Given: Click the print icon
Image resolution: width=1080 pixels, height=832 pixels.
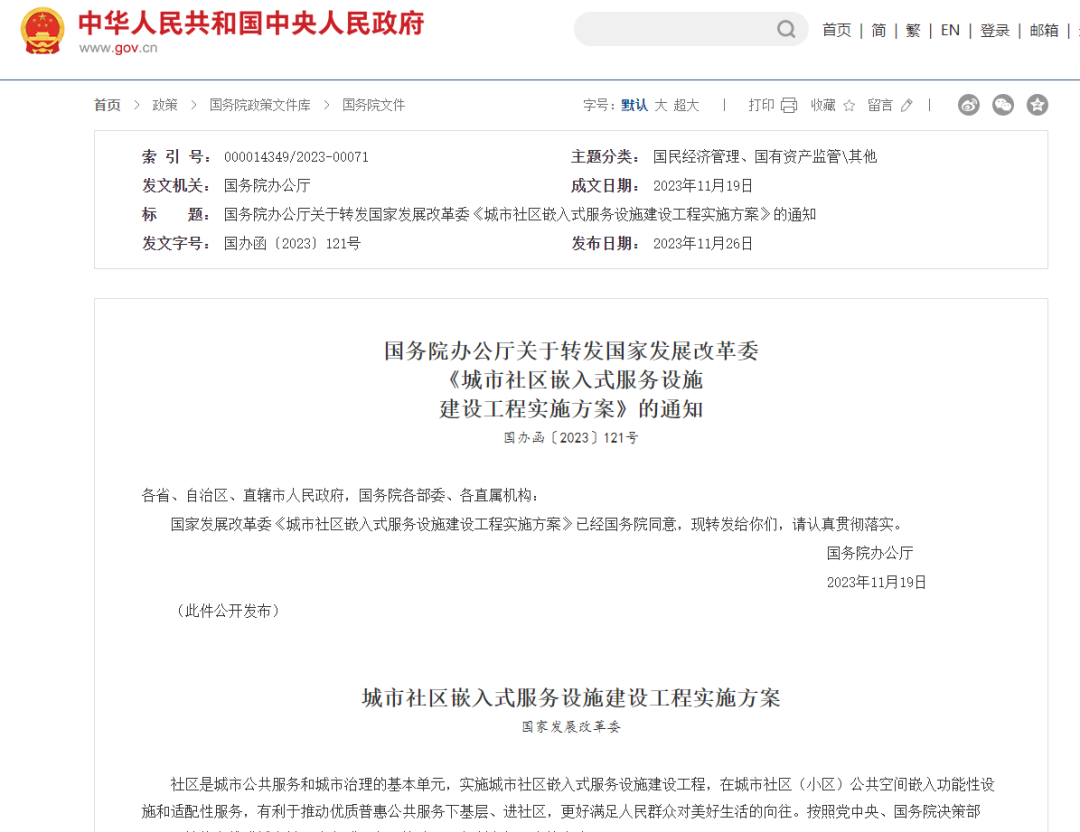Looking at the screenshot, I should tap(787, 104).
